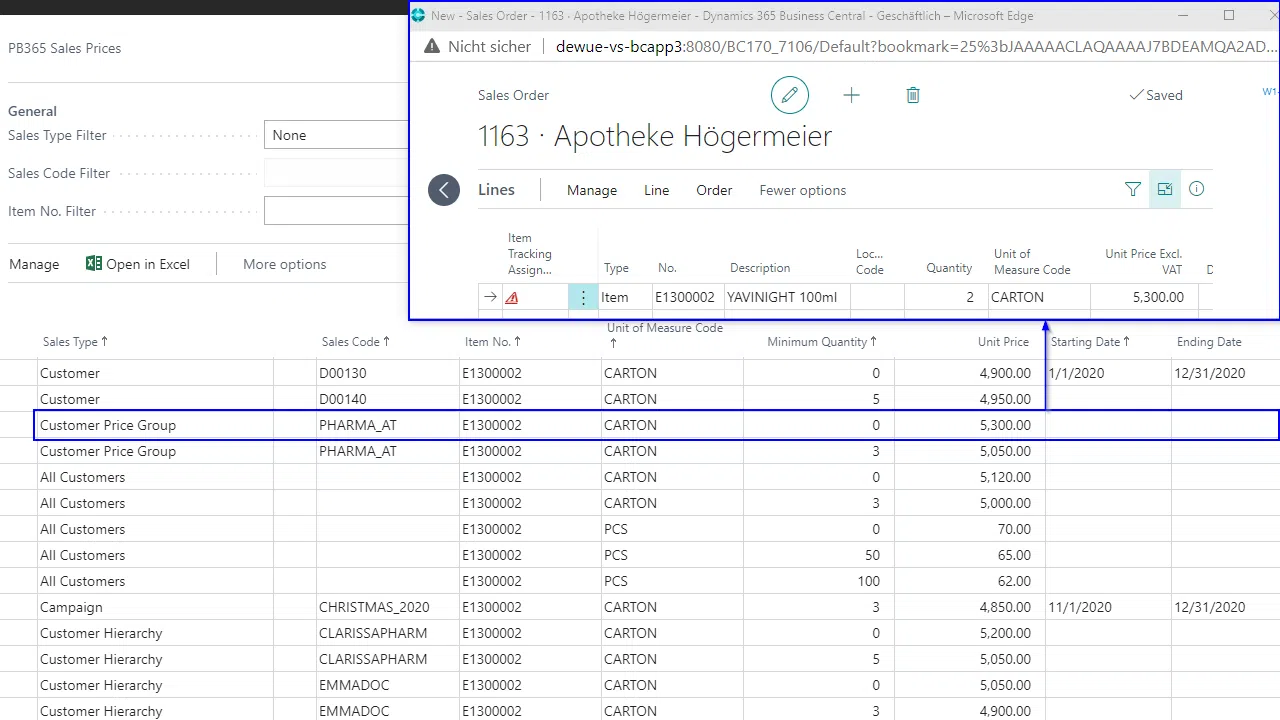Maximize the Edge sales order window

1229,15
